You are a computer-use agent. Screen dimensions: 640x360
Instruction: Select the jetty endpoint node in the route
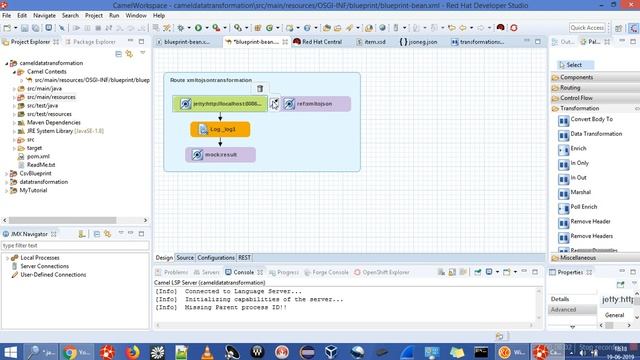click(x=220, y=104)
